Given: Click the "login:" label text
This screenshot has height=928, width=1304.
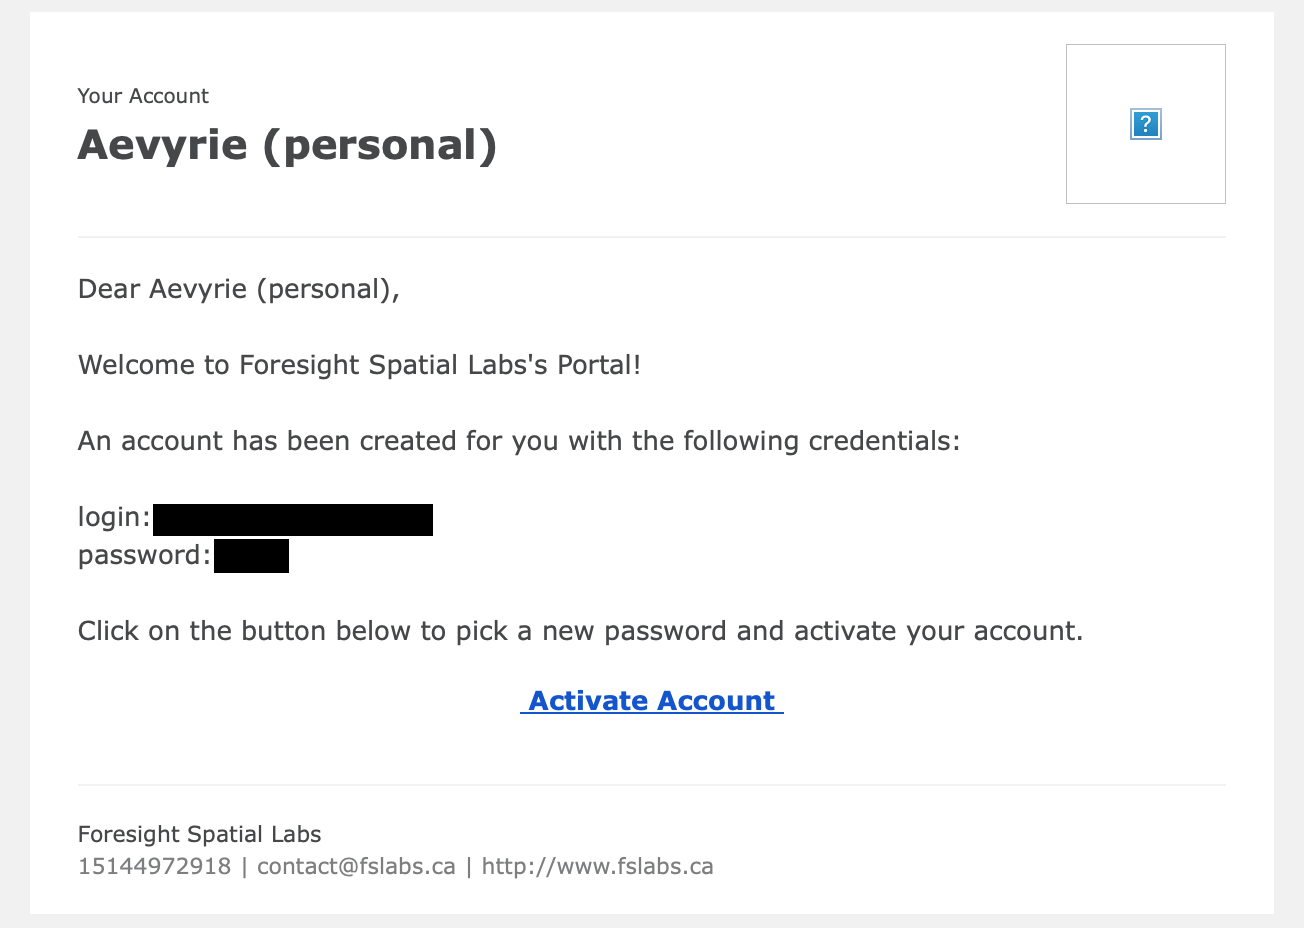Looking at the screenshot, I should (x=114, y=517).
